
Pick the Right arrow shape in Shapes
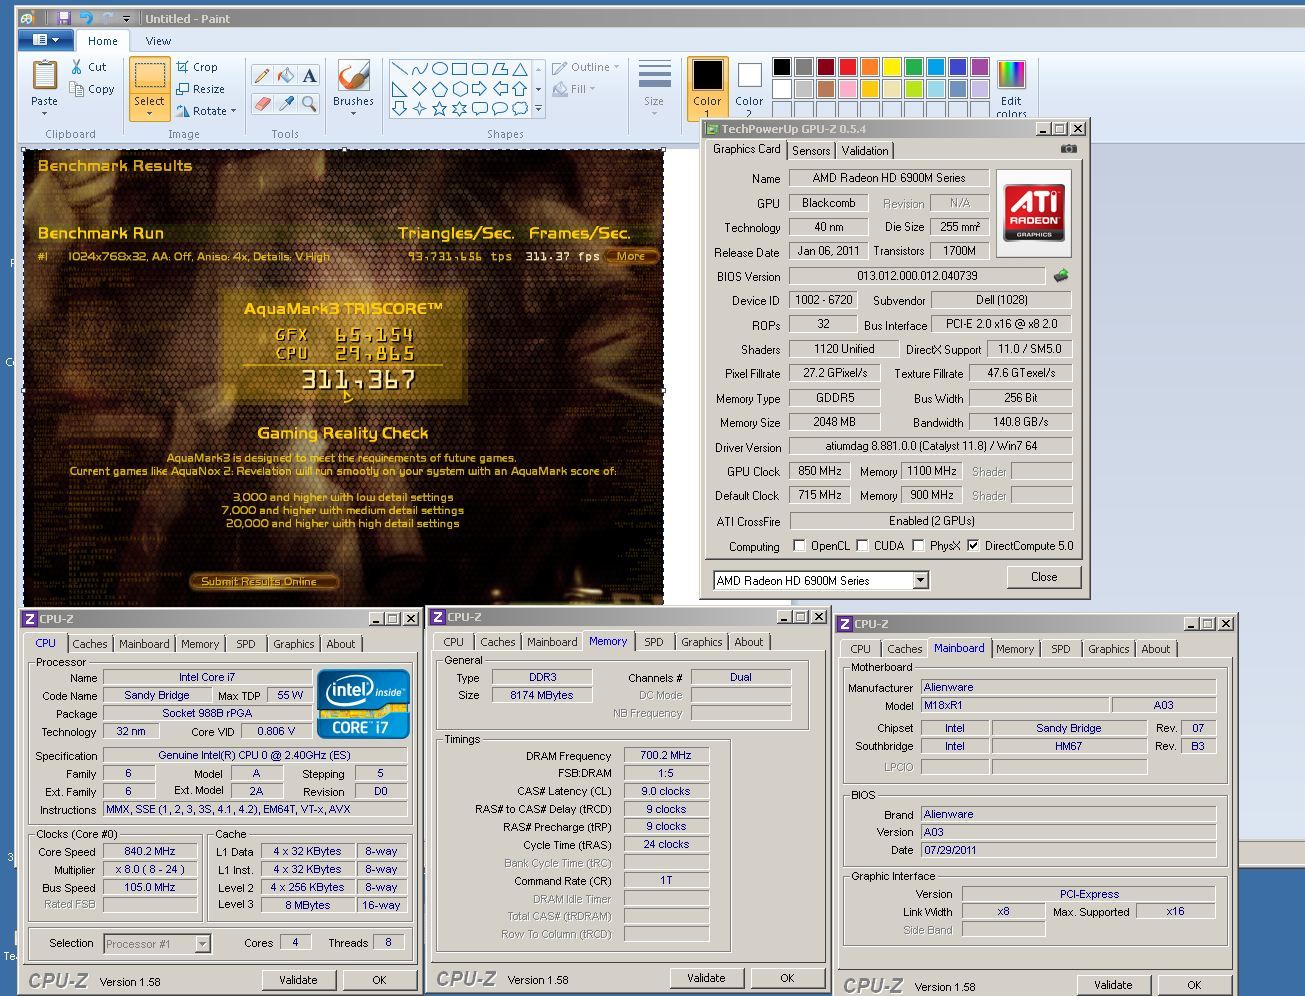tap(479, 89)
